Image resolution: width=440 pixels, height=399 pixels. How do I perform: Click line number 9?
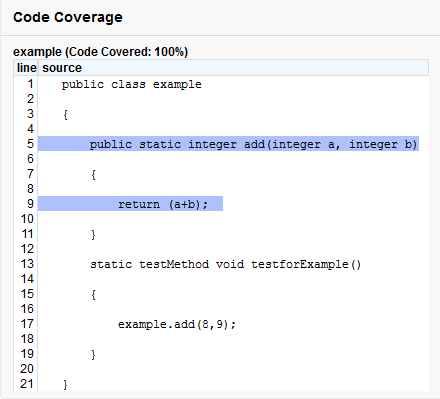click(x=30, y=204)
